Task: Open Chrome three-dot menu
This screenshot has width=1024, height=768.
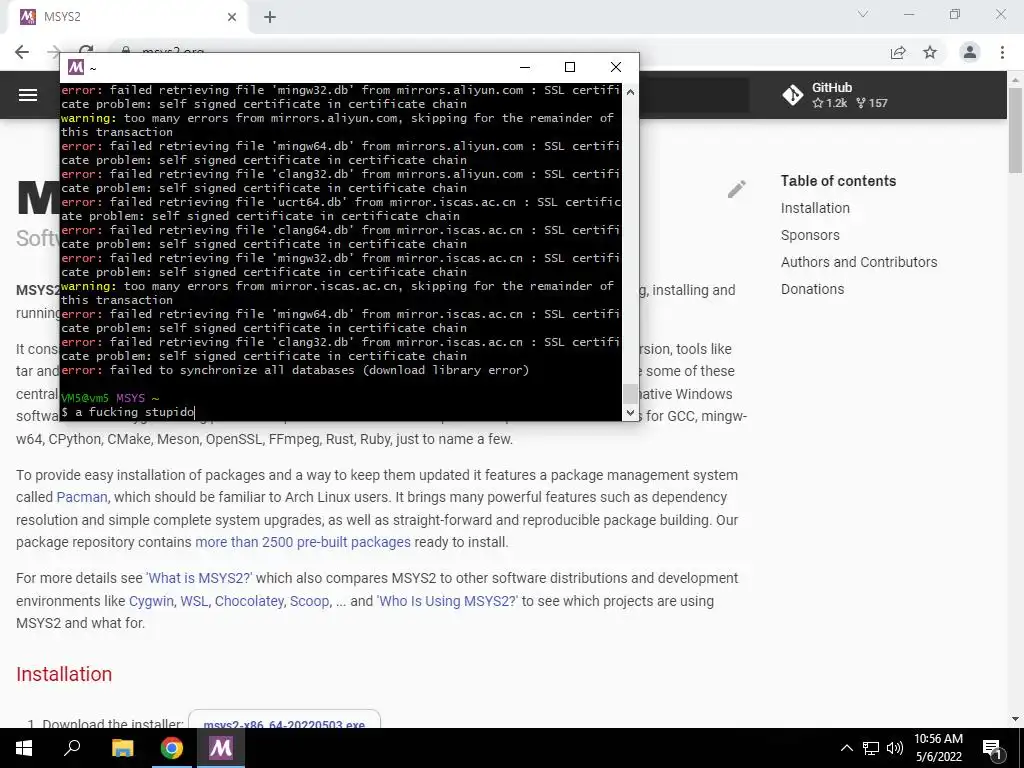Action: click(1002, 52)
